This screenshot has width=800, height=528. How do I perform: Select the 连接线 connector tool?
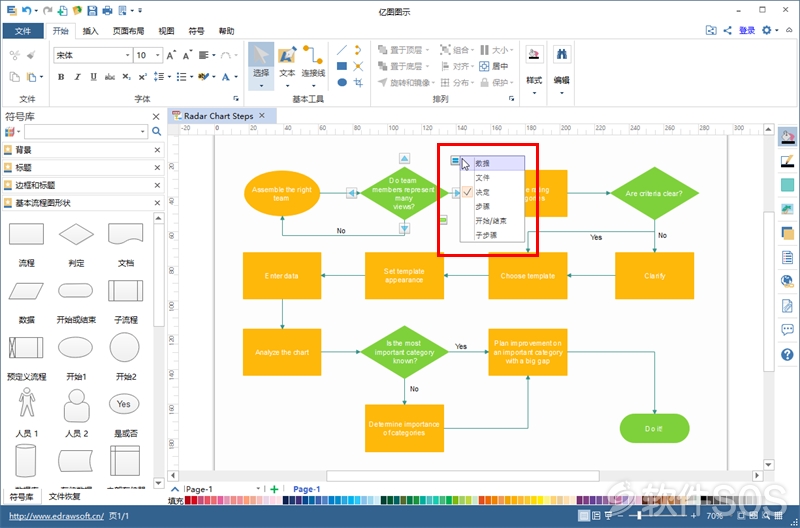[x=313, y=66]
